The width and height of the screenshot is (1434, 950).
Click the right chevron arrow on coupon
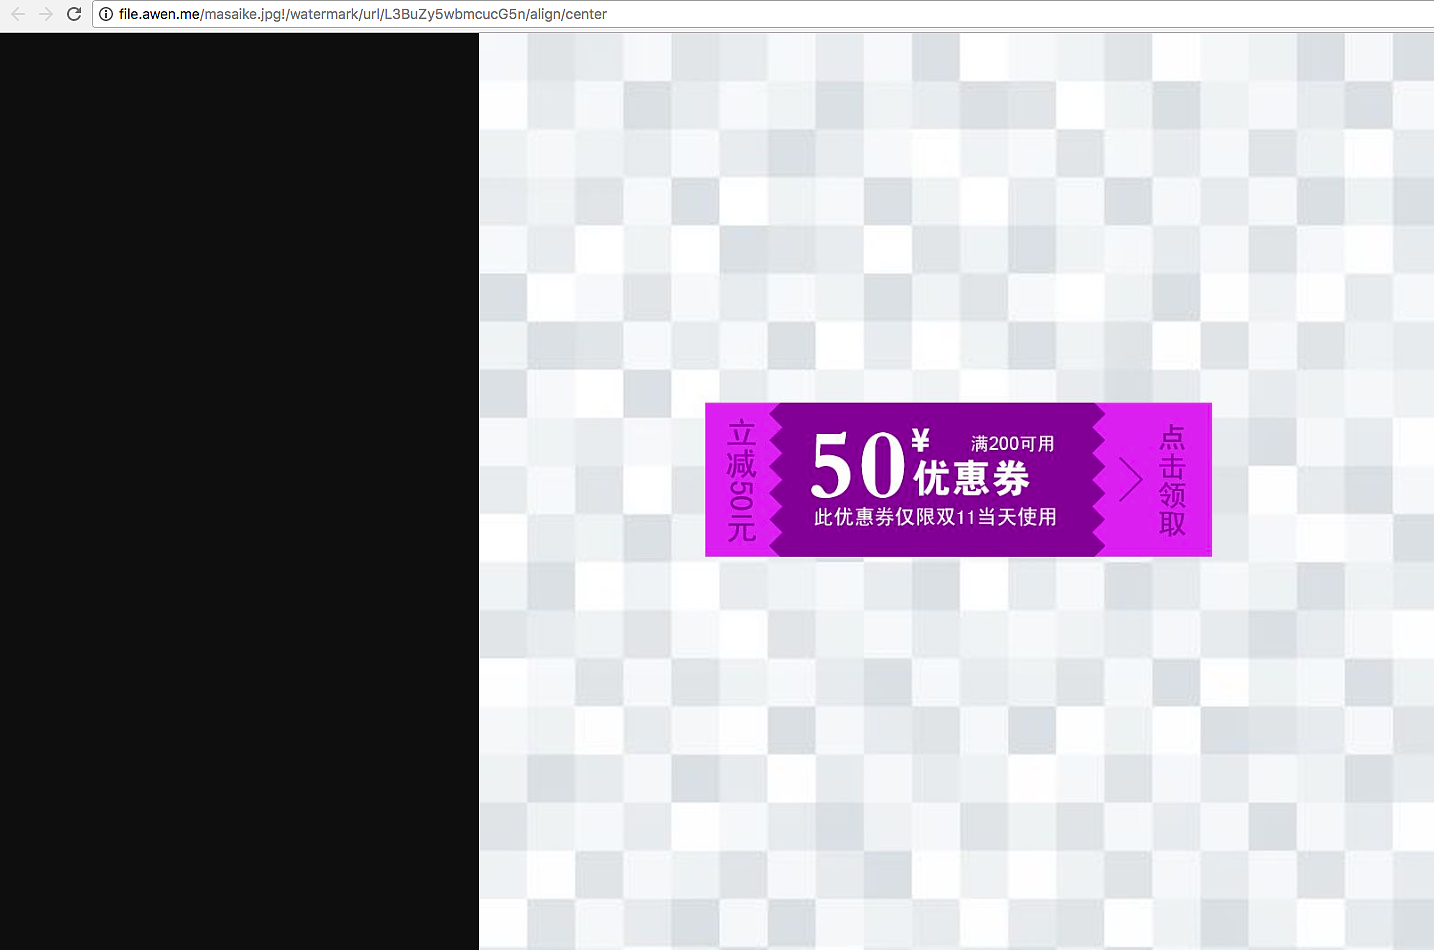(1130, 480)
